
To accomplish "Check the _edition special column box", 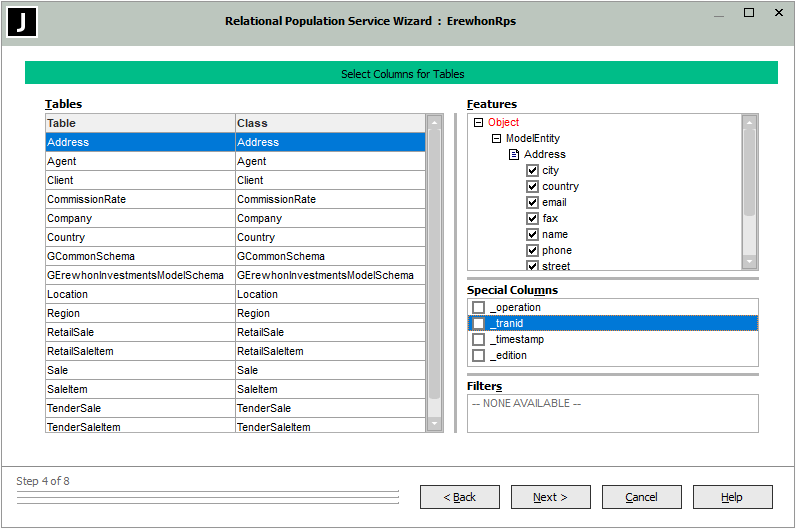I will tap(479, 356).
